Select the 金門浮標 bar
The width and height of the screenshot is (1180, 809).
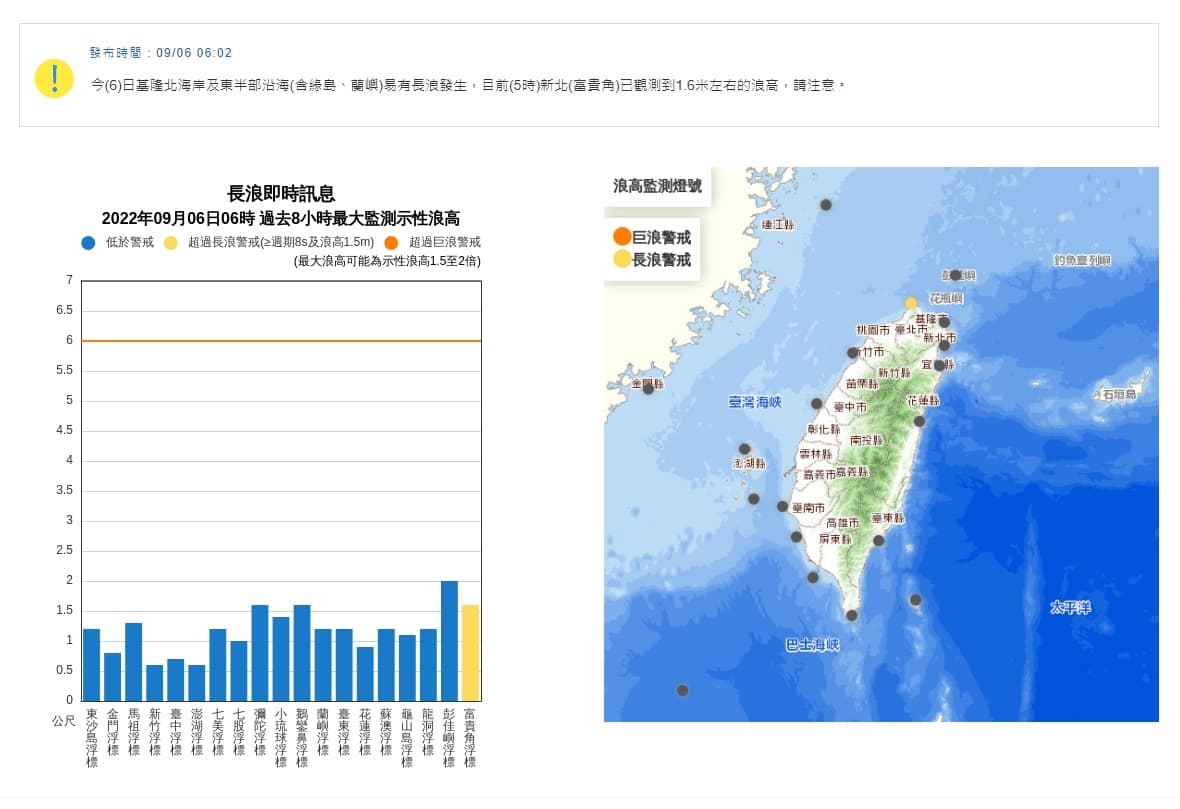click(x=112, y=677)
